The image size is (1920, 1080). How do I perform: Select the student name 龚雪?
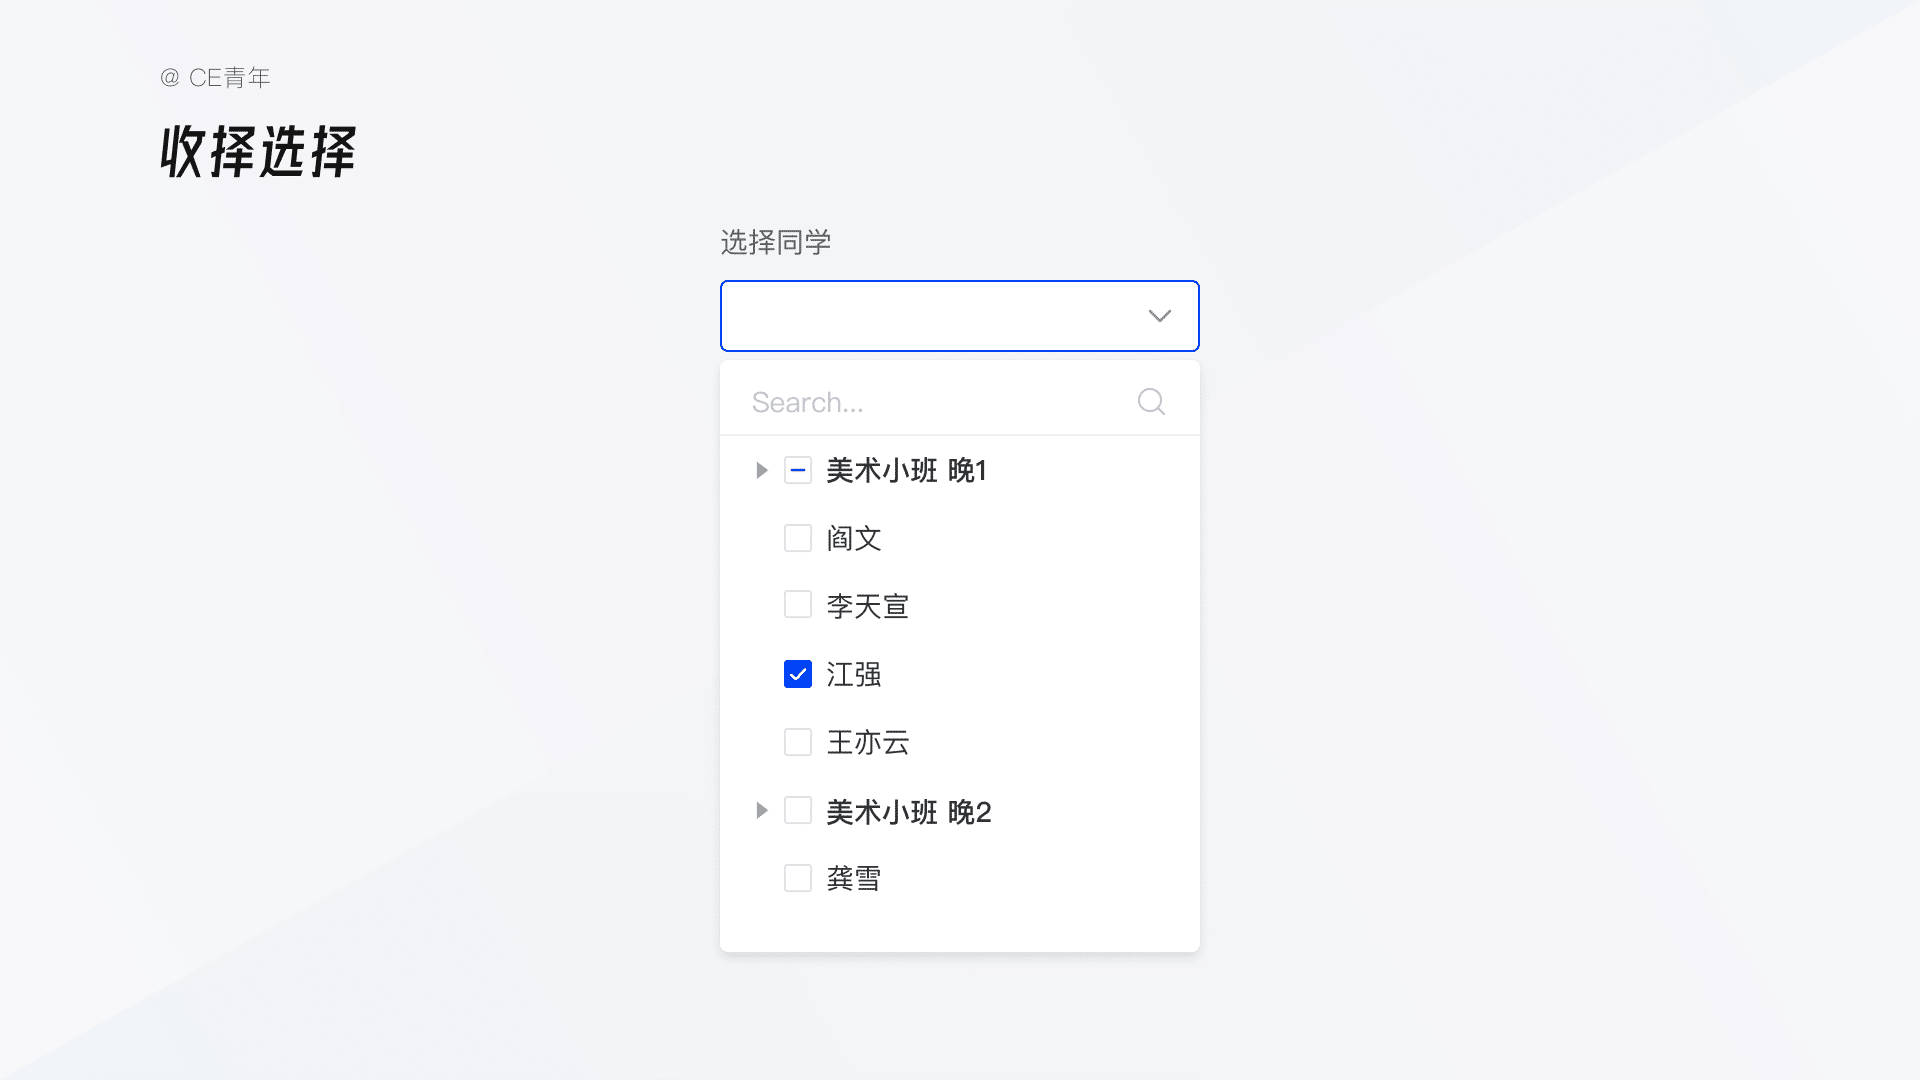(x=854, y=879)
